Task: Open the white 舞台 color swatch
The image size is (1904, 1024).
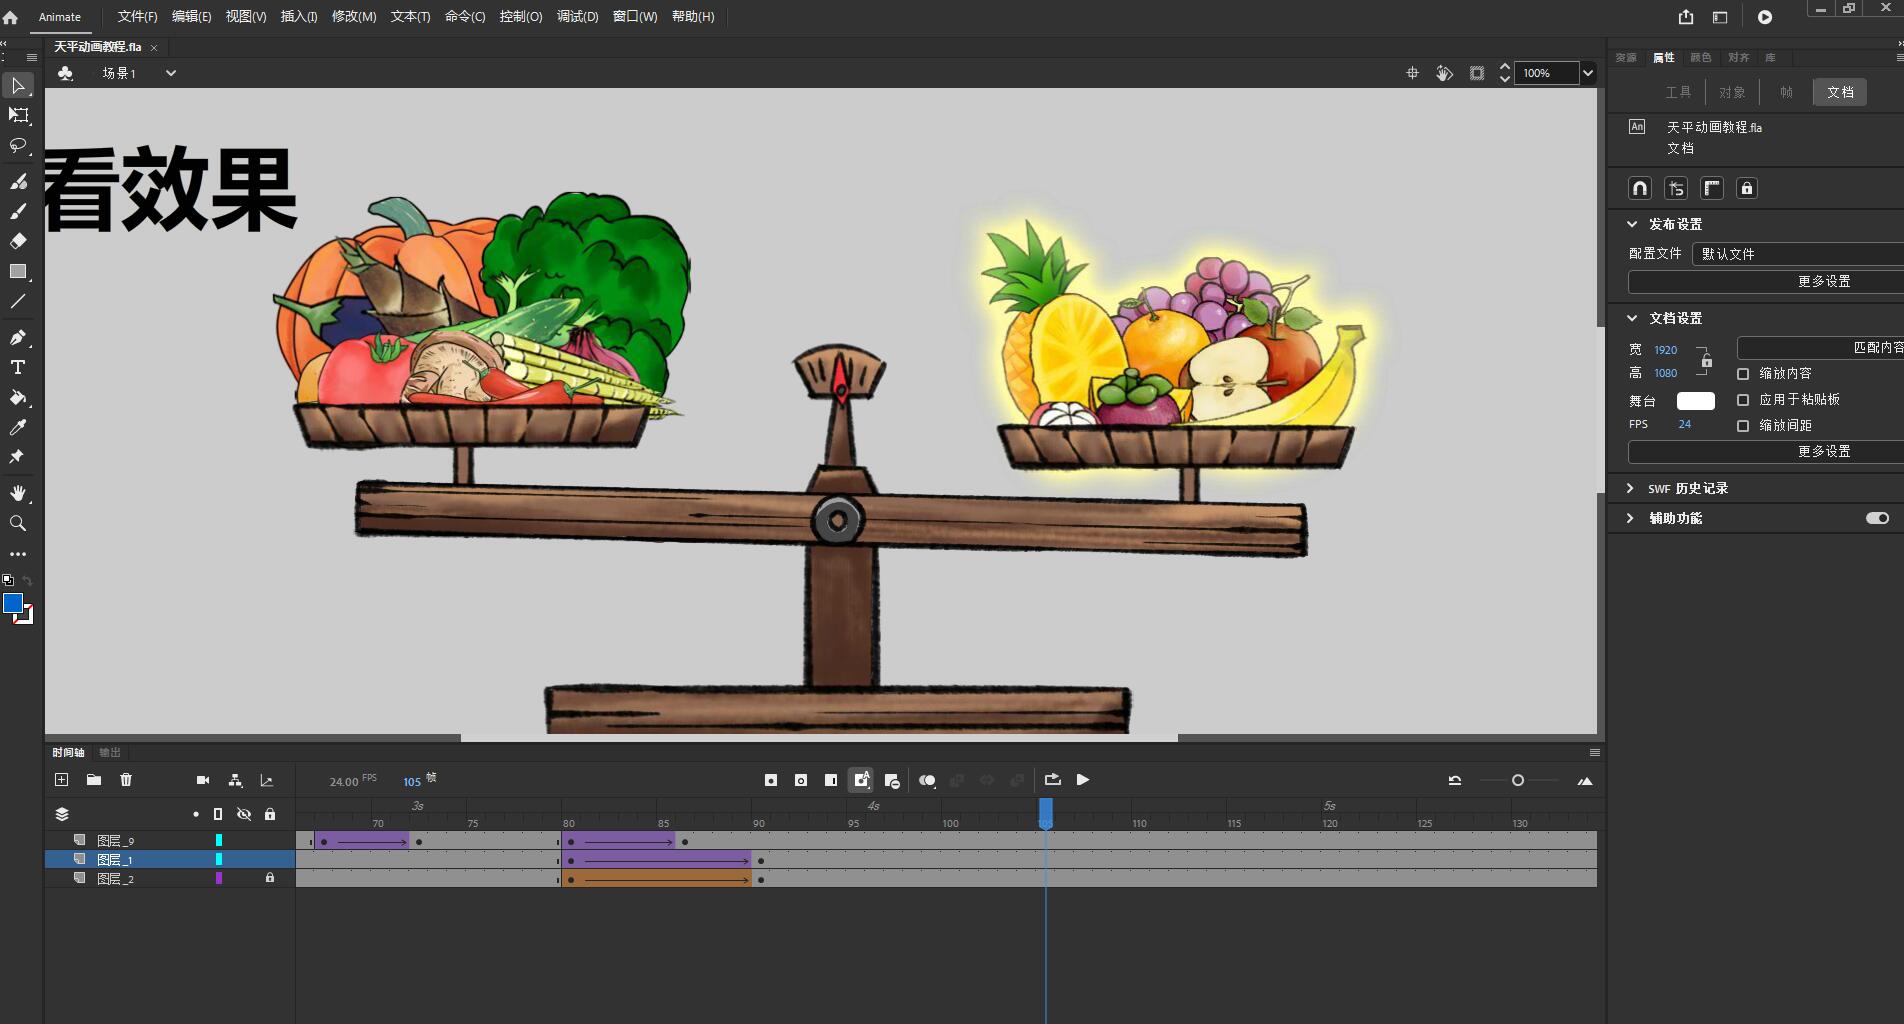Action: click(1695, 401)
